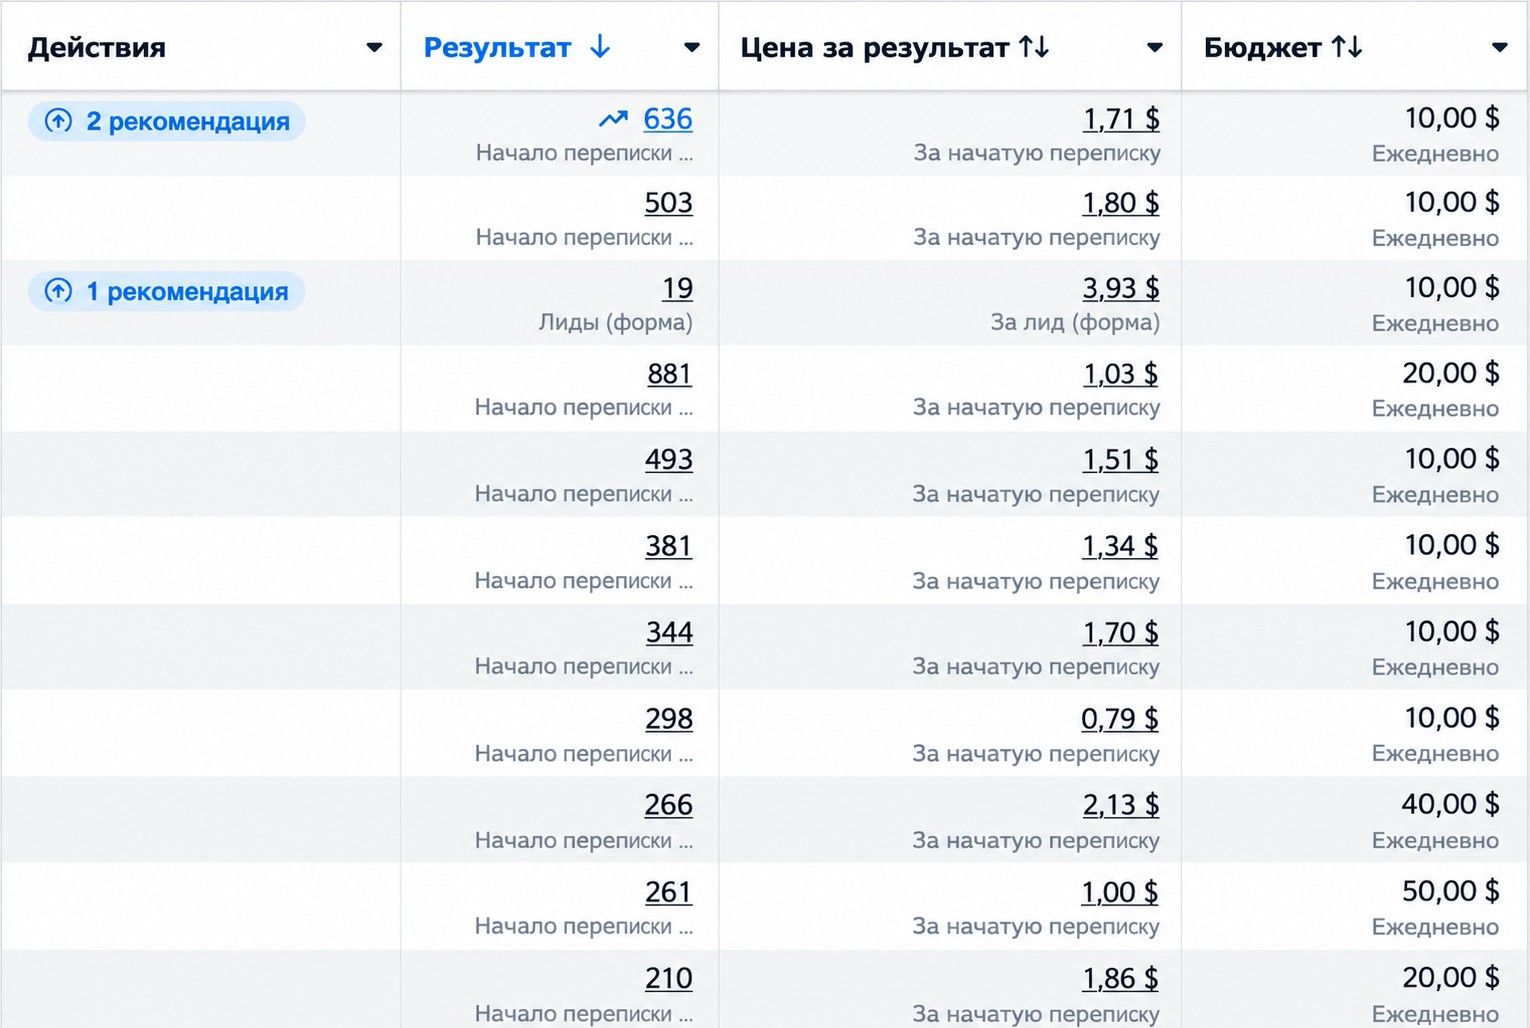Open the 2 рекомендация badge

pos(167,121)
